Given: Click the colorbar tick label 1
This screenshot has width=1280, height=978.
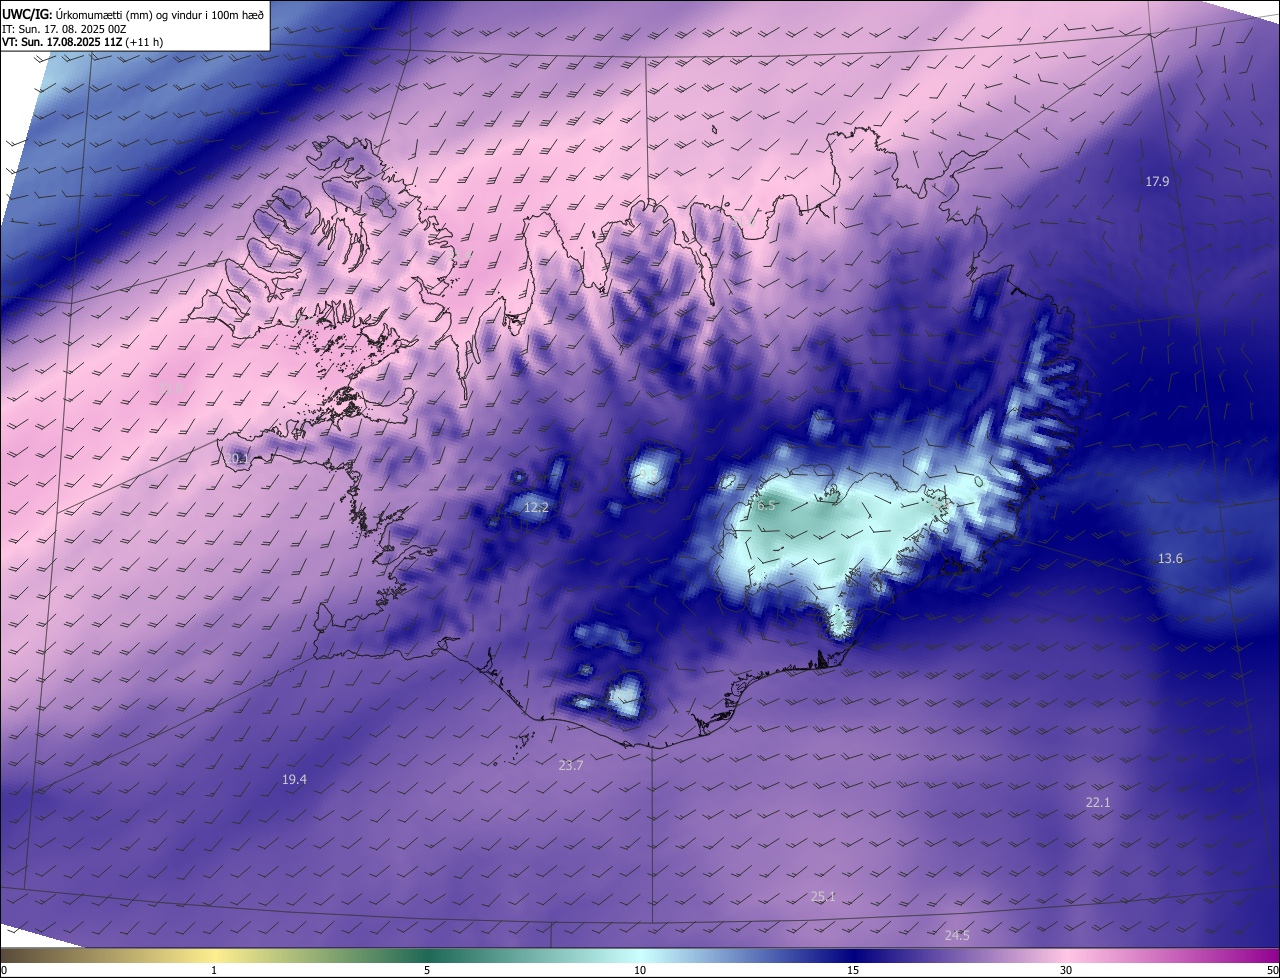Looking at the screenshot, I should coord(214,970).
